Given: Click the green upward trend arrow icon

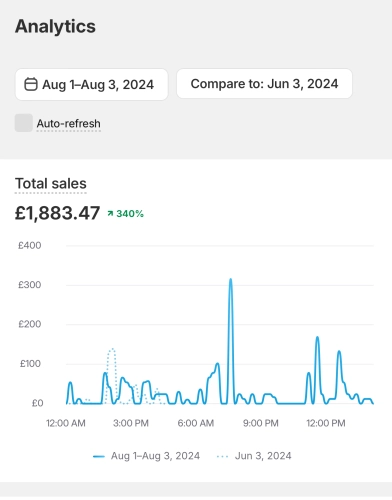Looking at the screenshot, I should [x=110, y=213].
